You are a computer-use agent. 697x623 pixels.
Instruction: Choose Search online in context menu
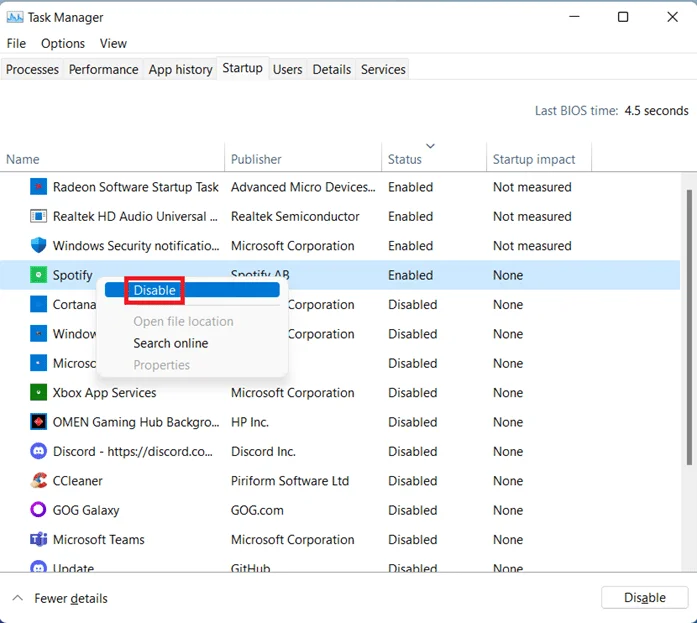(171, 343)
